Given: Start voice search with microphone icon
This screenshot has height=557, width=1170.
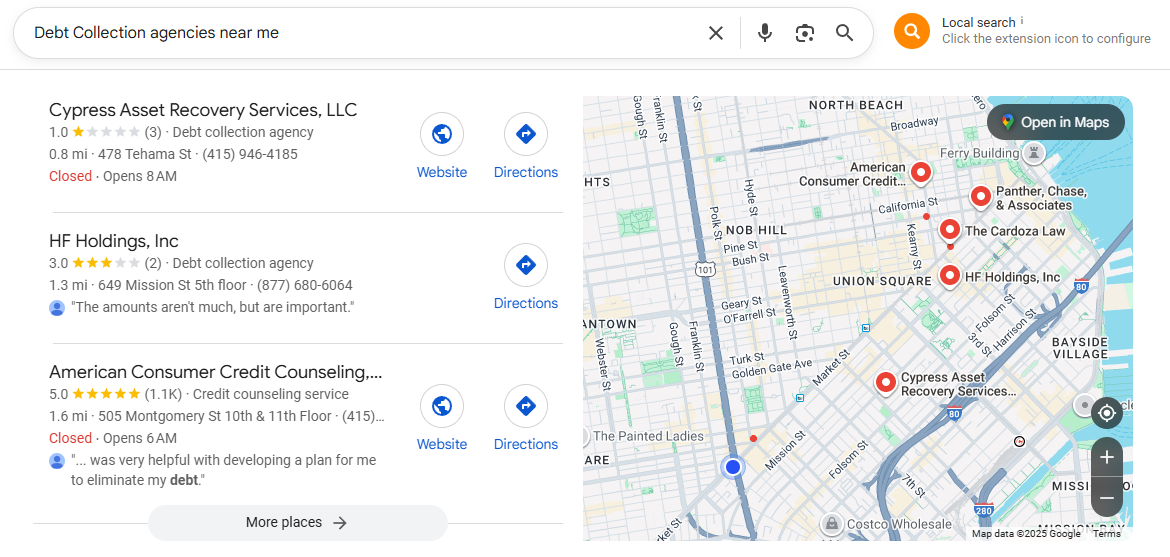Looking at the screenshot, I should tap(765, 33).
